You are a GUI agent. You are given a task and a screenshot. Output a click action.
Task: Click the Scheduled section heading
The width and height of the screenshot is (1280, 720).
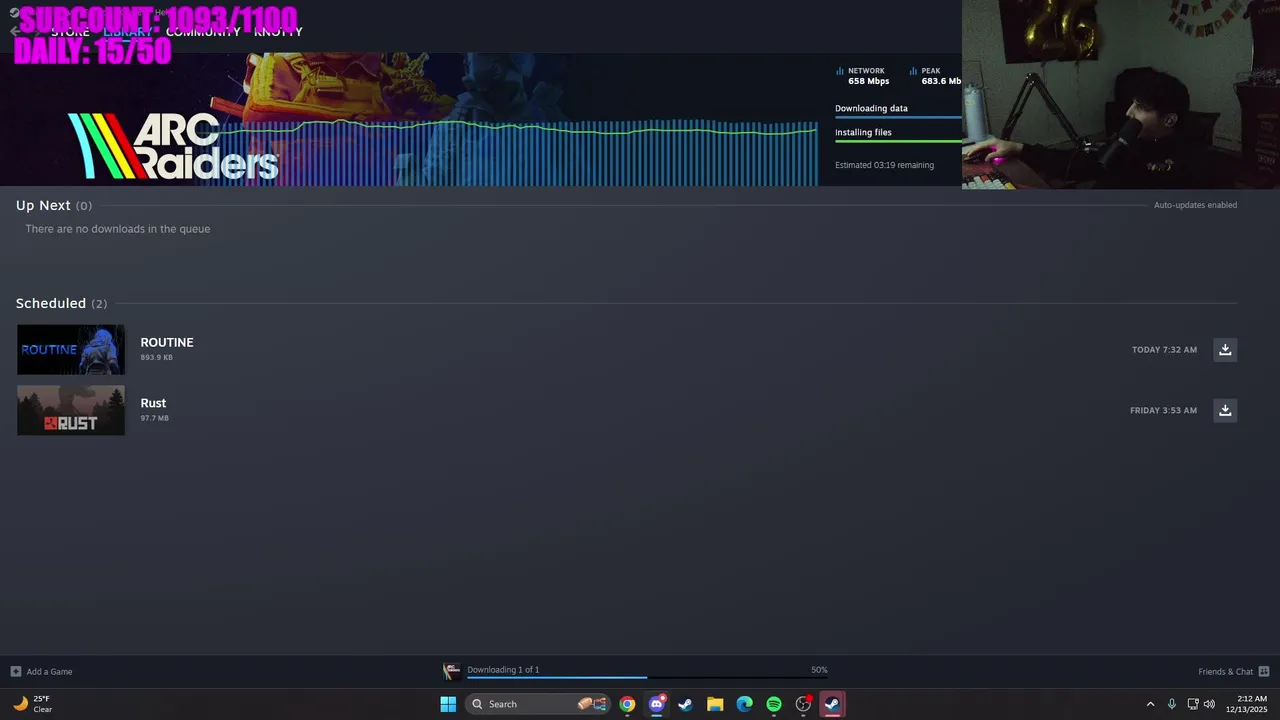pos(61,303)
